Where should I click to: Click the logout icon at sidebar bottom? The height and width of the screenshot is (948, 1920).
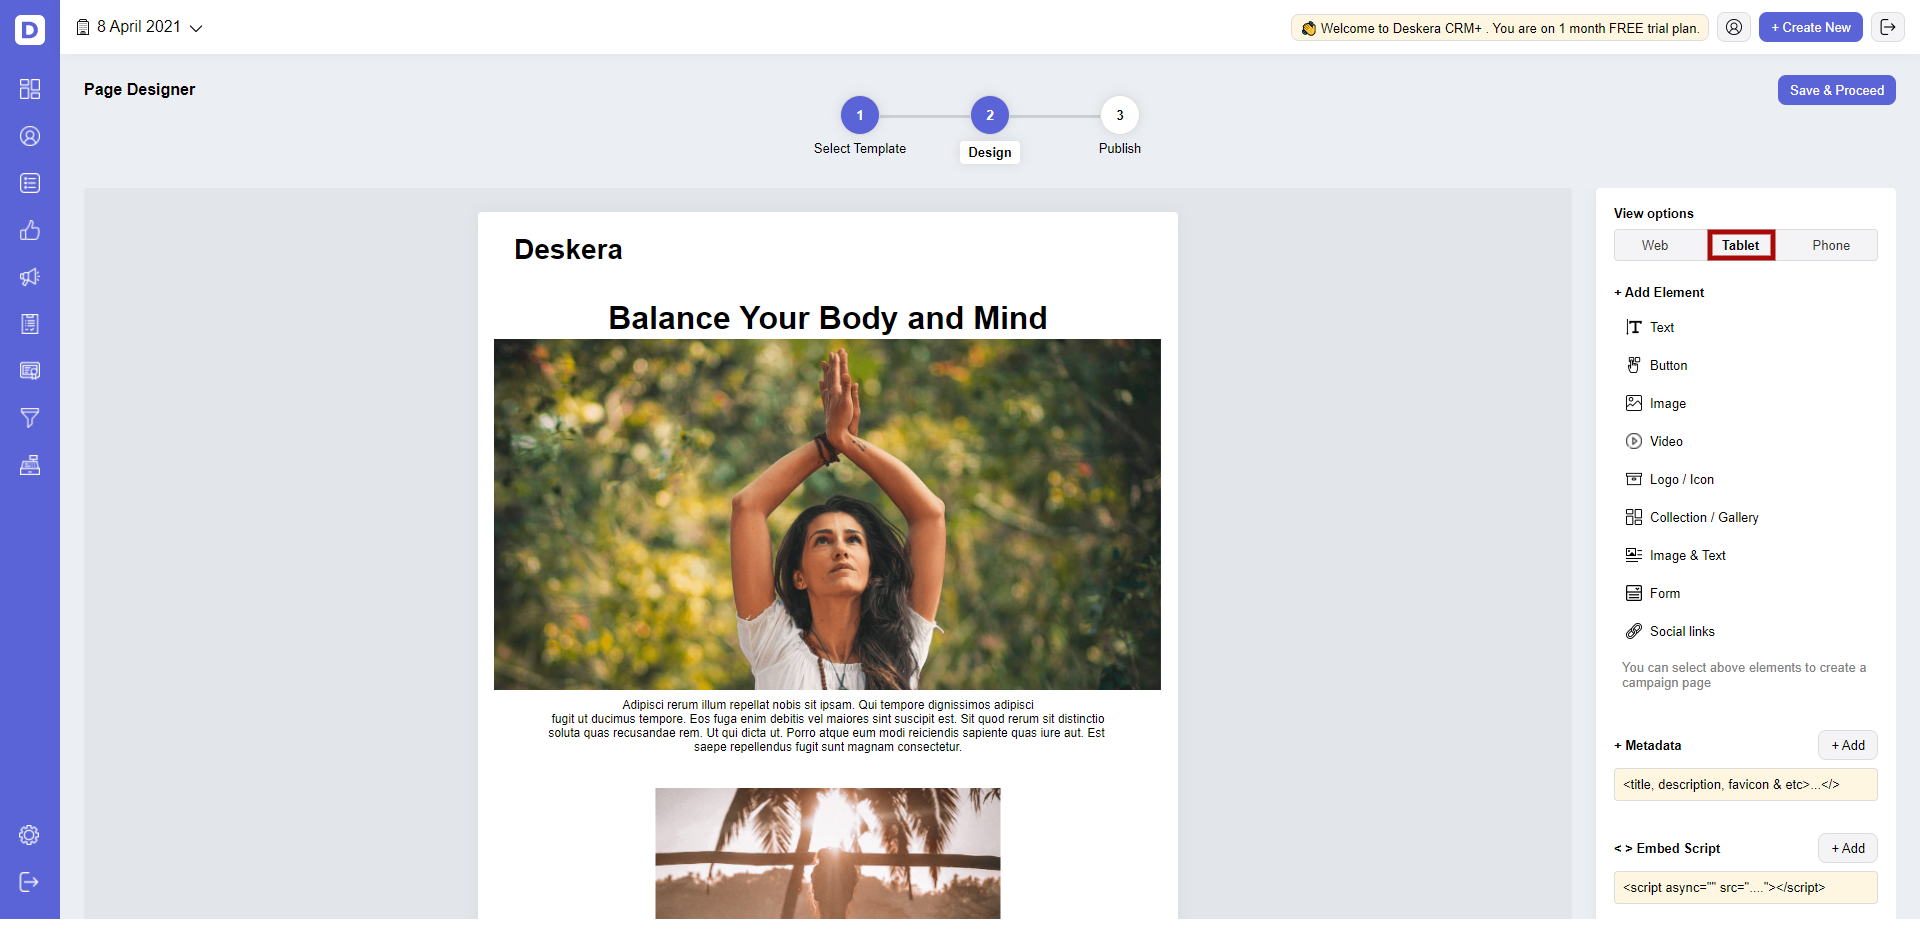(30, 882)
